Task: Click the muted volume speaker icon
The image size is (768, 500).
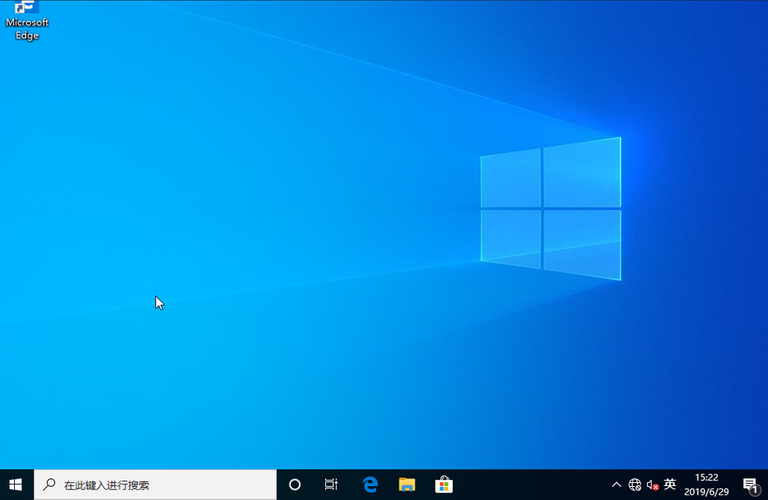Action: click(652, 485)
